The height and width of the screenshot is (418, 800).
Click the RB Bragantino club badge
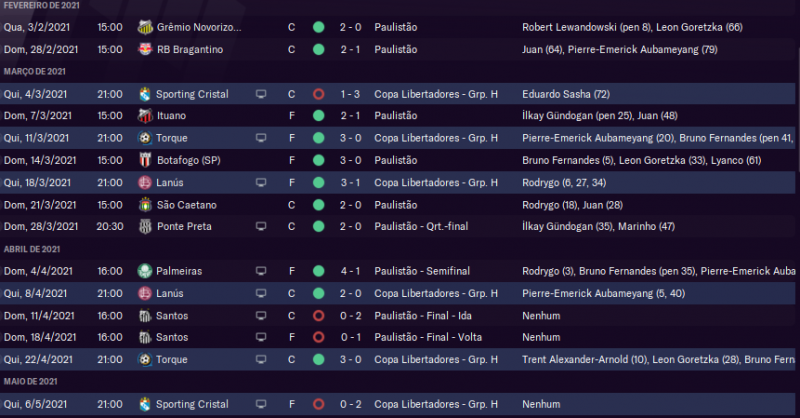click(x=145, y=49)
